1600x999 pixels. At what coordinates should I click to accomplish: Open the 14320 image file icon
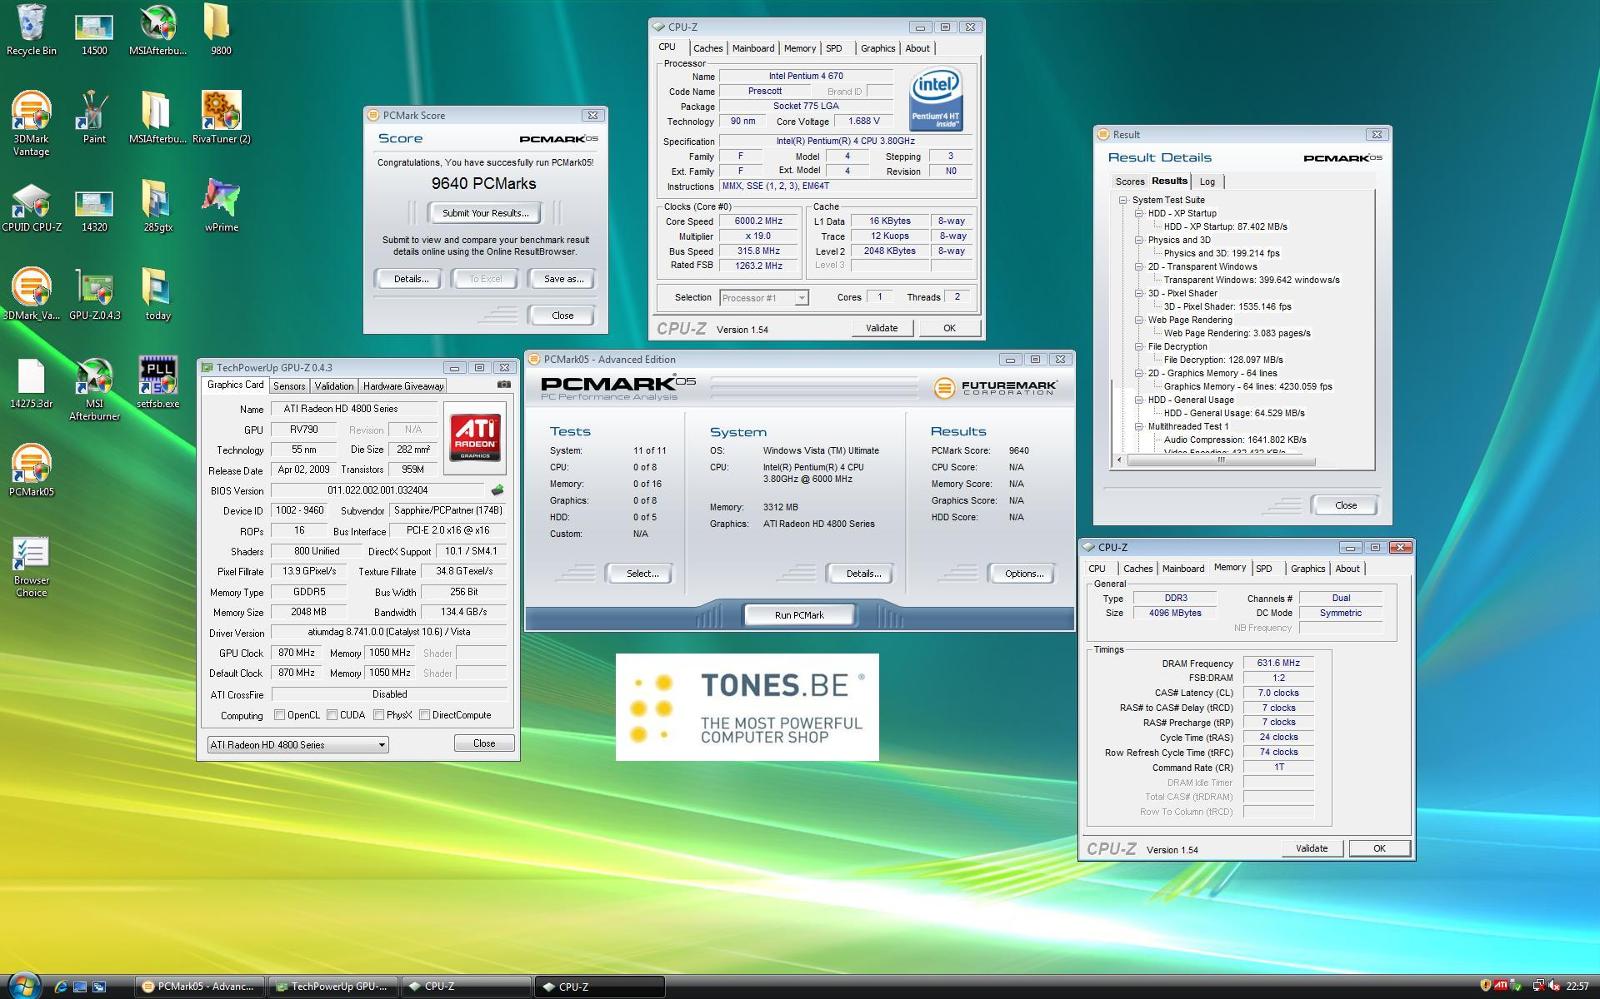[94, 206]
